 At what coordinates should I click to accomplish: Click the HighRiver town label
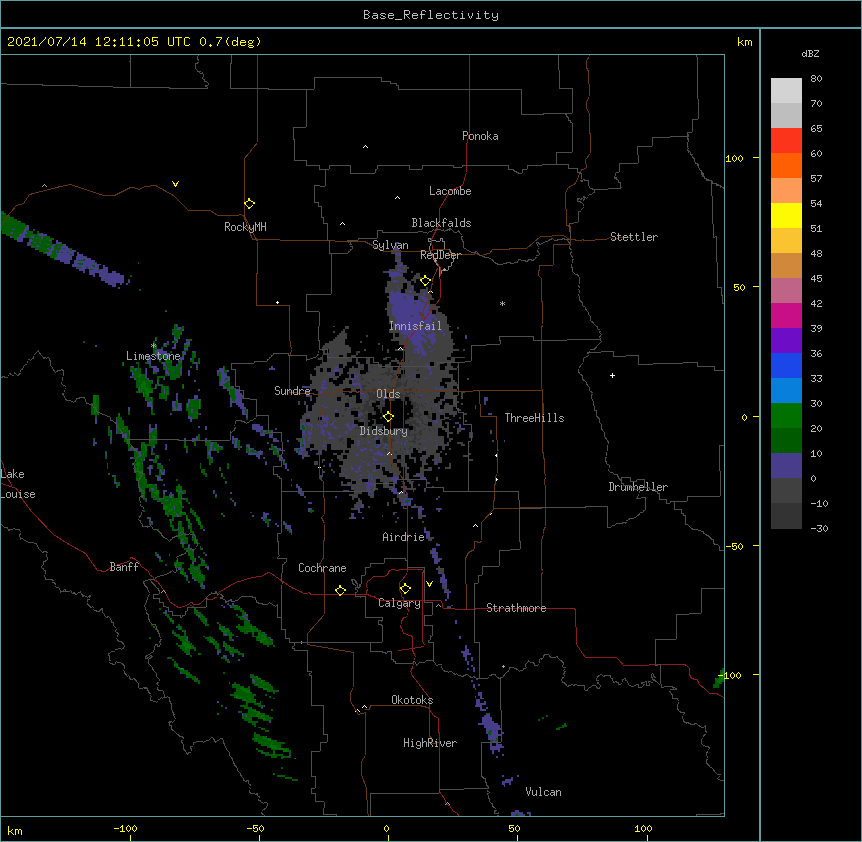[430, 743]
